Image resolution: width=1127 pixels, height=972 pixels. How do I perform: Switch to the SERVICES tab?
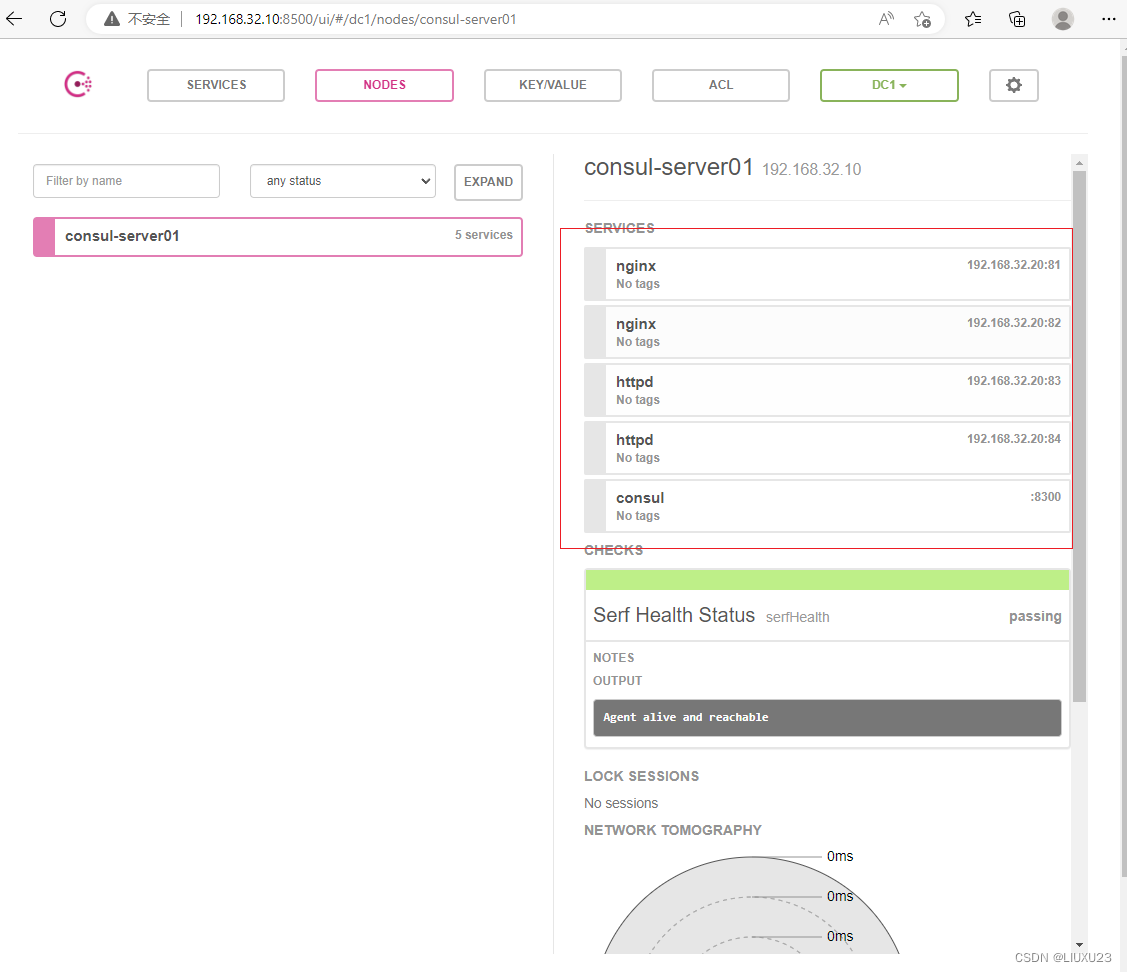coord(216,86)
